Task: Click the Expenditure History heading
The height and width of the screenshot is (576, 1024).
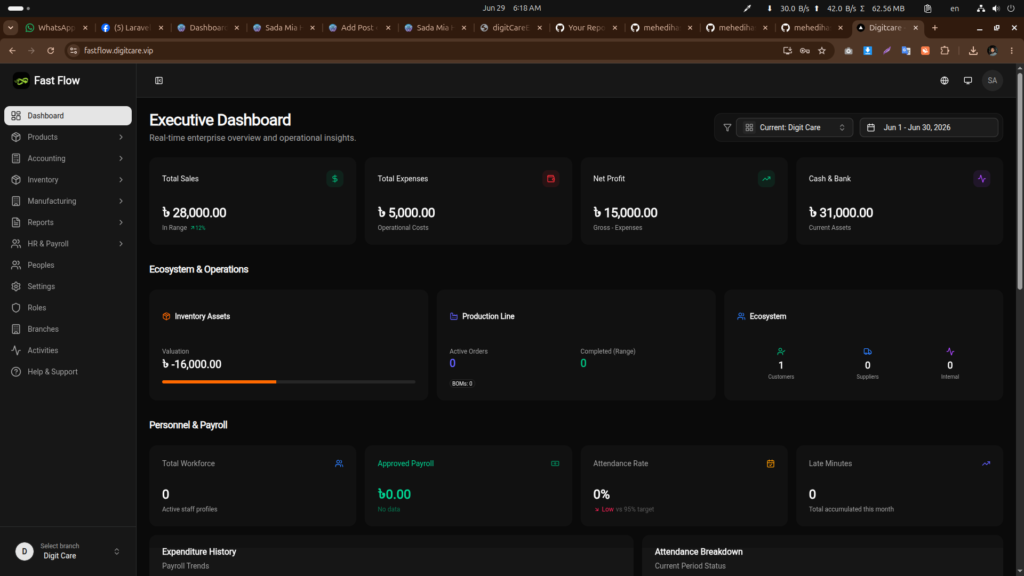Action: click(x=199, y=552)
